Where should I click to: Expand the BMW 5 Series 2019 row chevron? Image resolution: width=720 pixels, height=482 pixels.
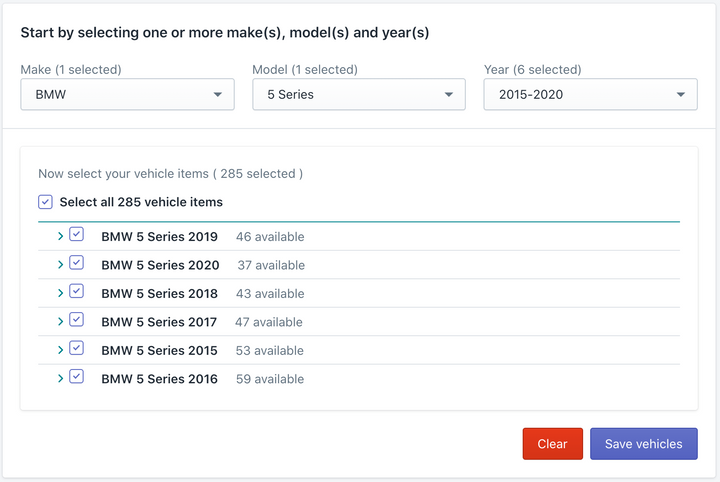(60, 236)
